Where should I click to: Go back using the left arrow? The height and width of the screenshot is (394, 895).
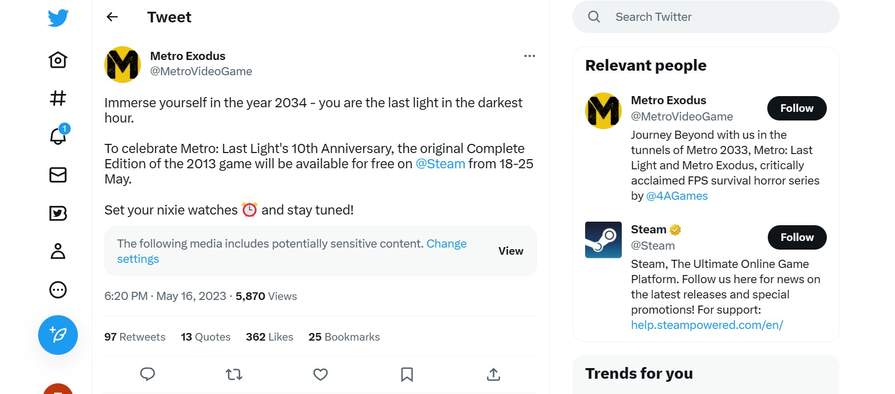click(112, 17)
